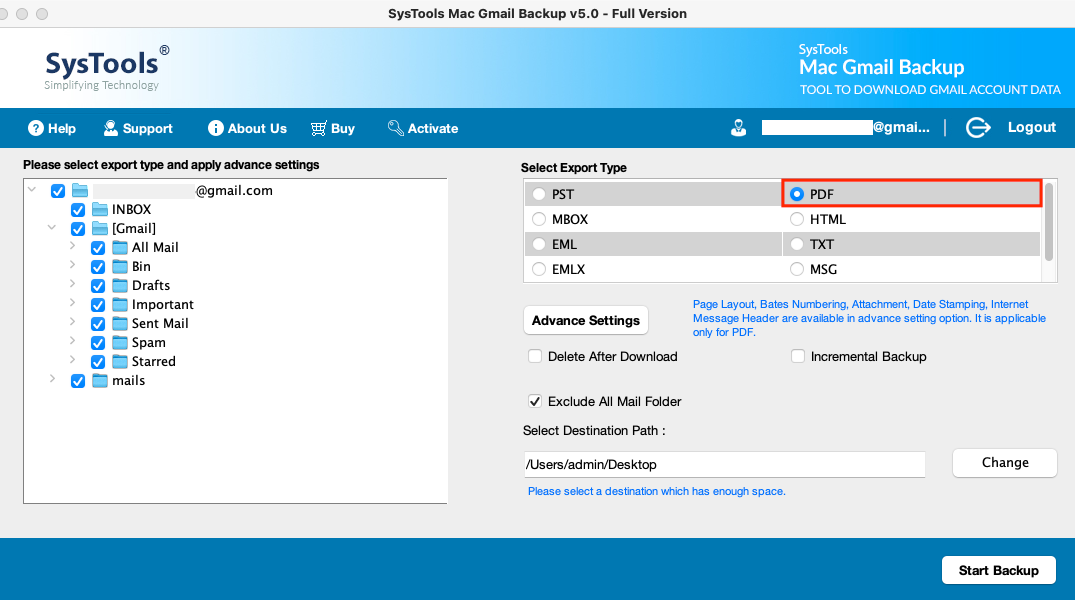Image resolution: width=1075 pixels, height=600 pixels.
Task: Expand the Drafts folder
Action: pyautogui.click(x=73, y=284)
